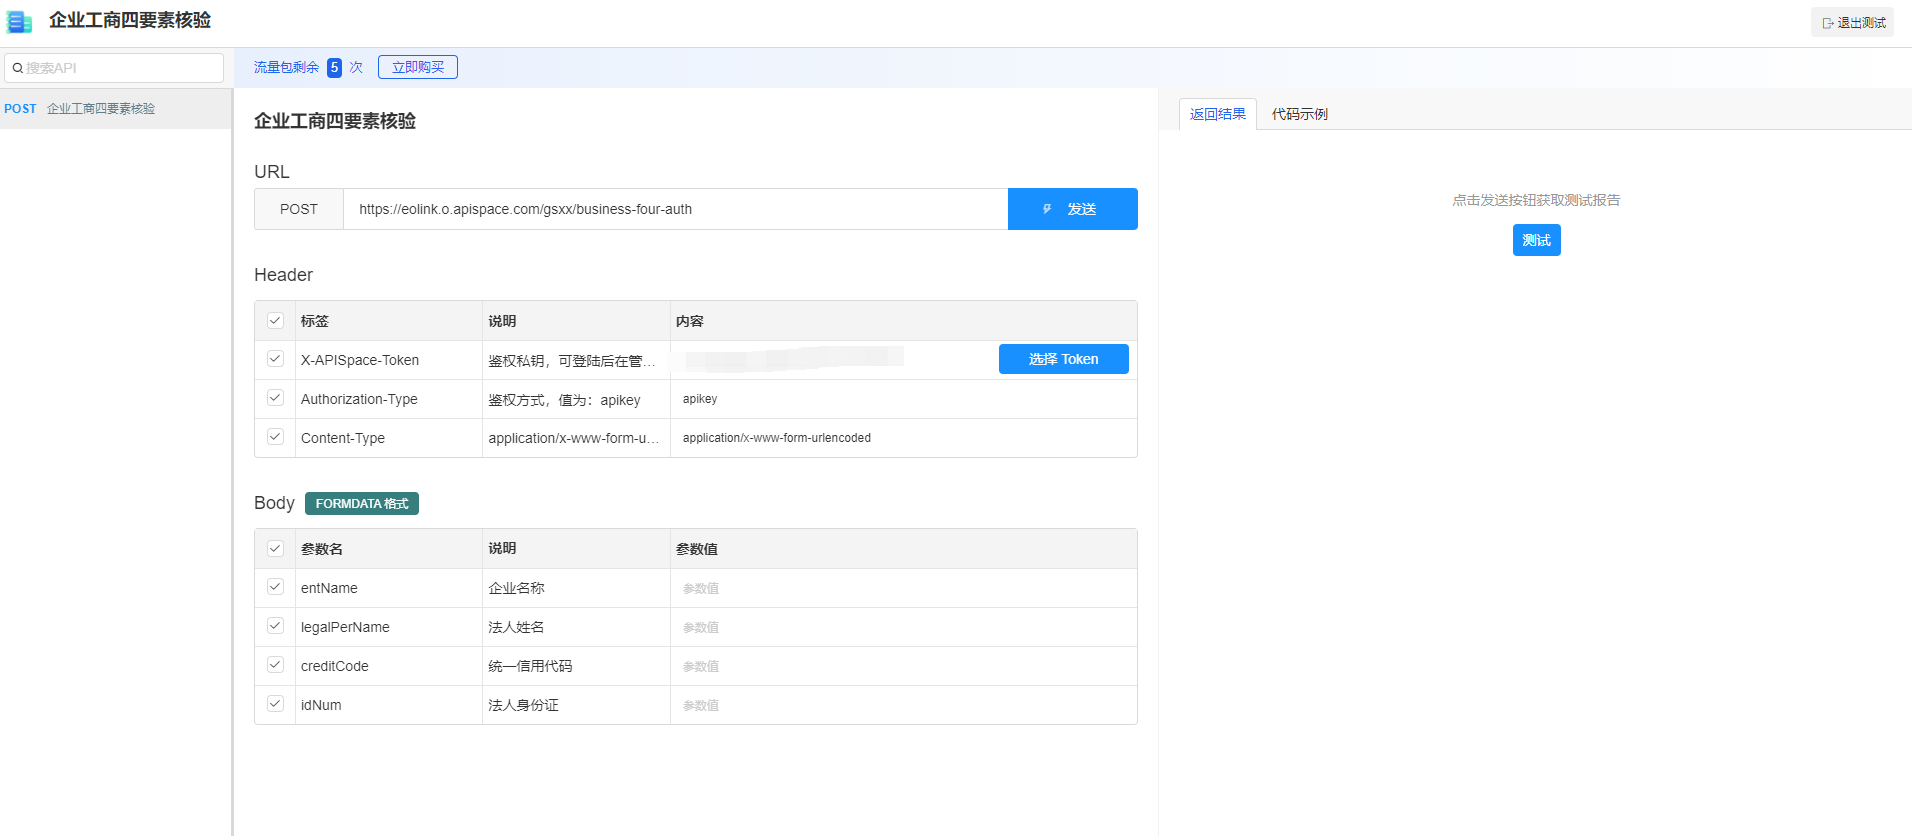The height and width of the screenshot is (836, 1912).
Task: Click the 统一信用代码 description cell
Action: pos(576,666)
